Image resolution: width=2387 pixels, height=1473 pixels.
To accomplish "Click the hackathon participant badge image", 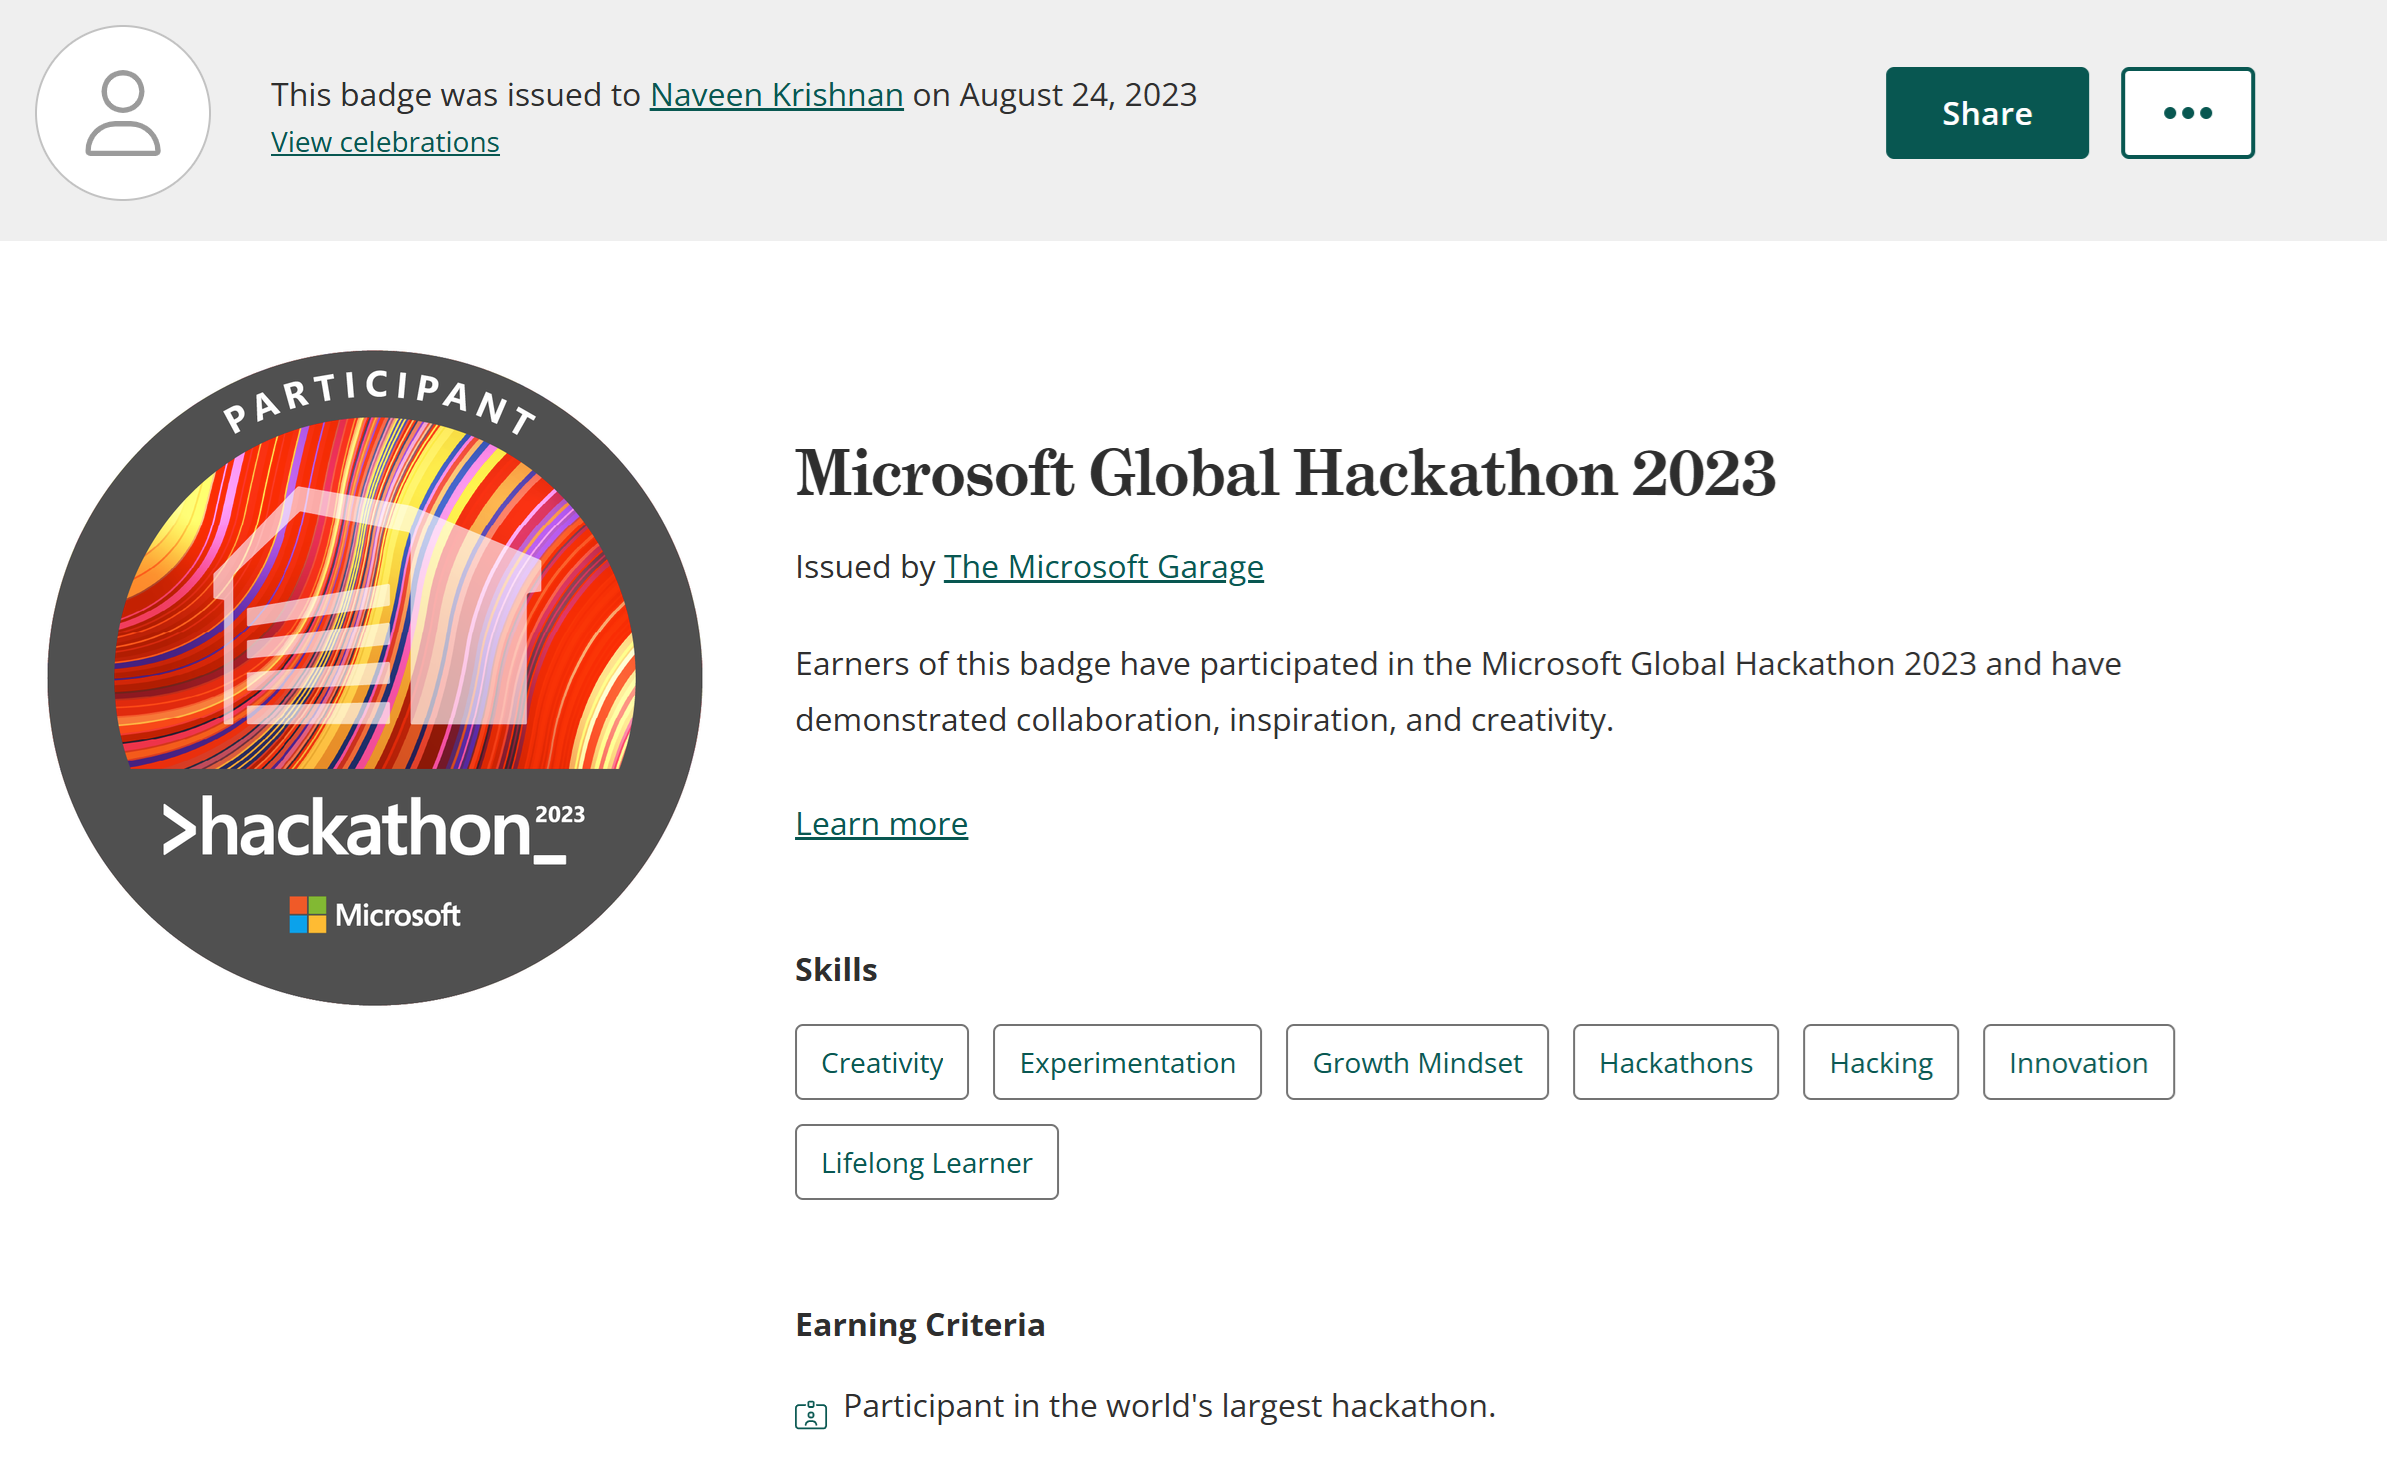I will tap(375, 677).
